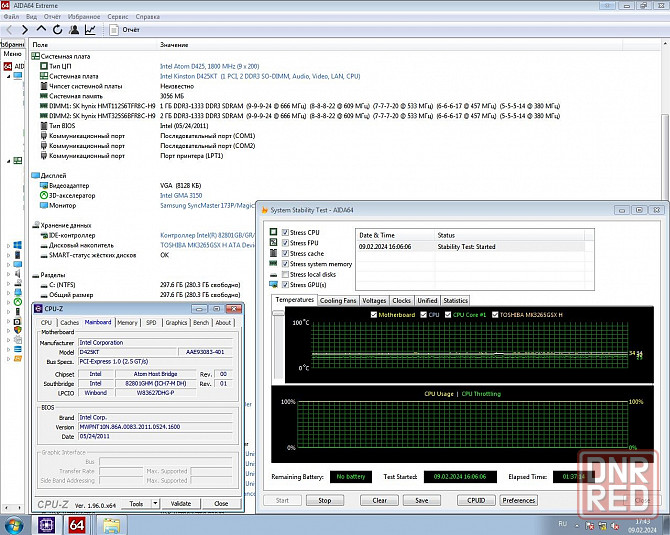The height and width of the screenshot is (535, 670).
Task: Open CPU-Z from the Windows taskbar
Action: tap(45, 524)
